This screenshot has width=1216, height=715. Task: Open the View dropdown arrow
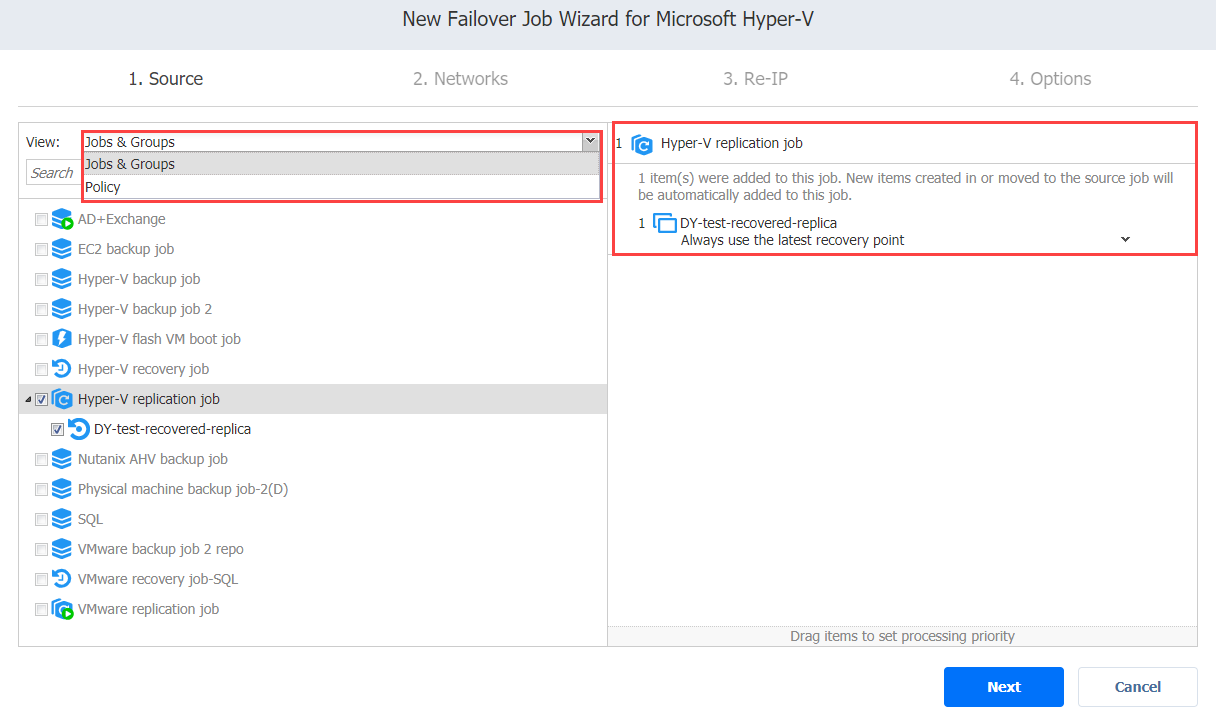[x=589, y=142]
